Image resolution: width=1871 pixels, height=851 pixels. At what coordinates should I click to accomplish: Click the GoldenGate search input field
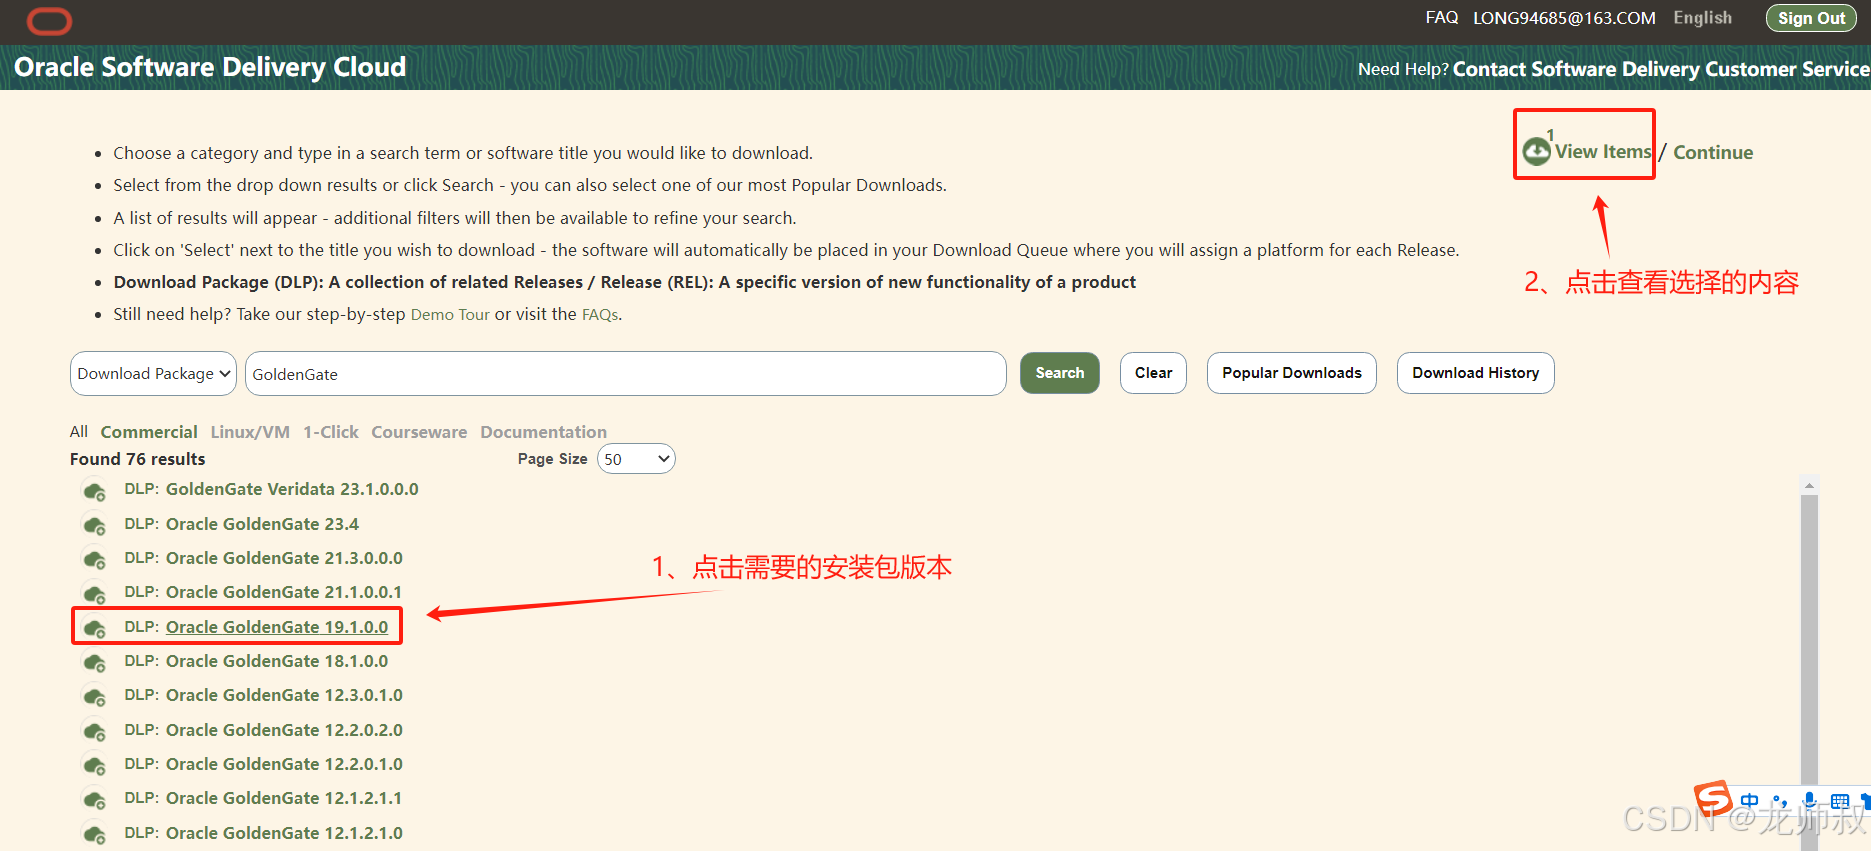[x=626, y=373]
